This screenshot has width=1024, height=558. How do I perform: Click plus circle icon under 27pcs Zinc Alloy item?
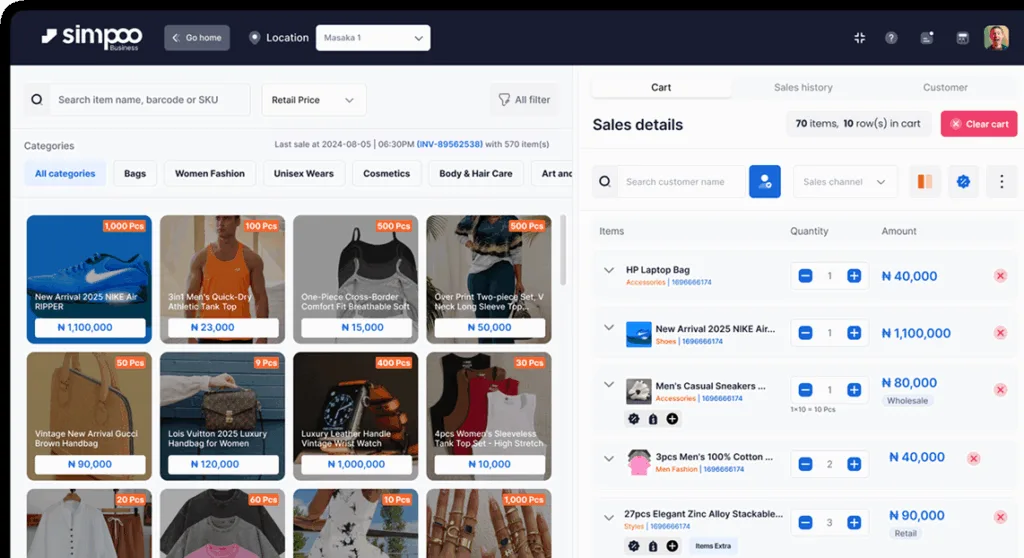pos(672,546)
